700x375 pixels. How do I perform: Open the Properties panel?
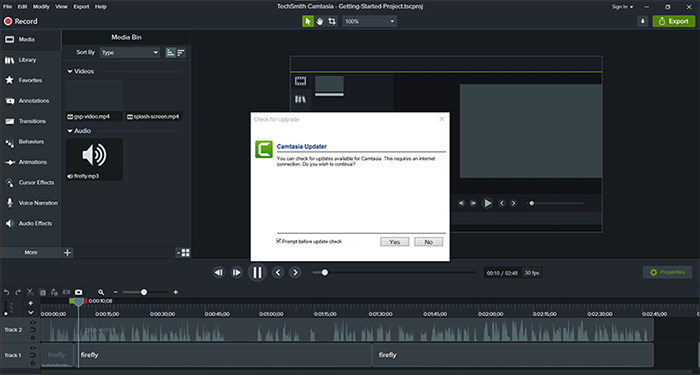(x=667, y=272)
